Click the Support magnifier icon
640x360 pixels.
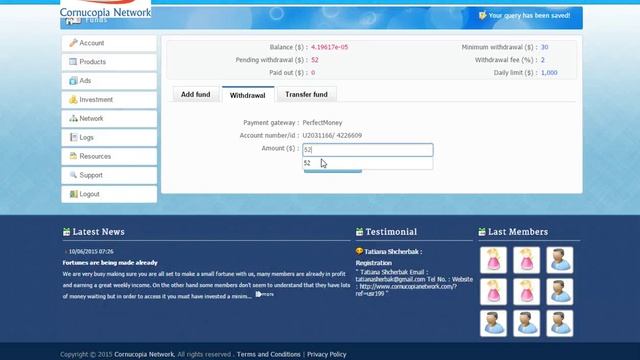(x=73, y=175)
